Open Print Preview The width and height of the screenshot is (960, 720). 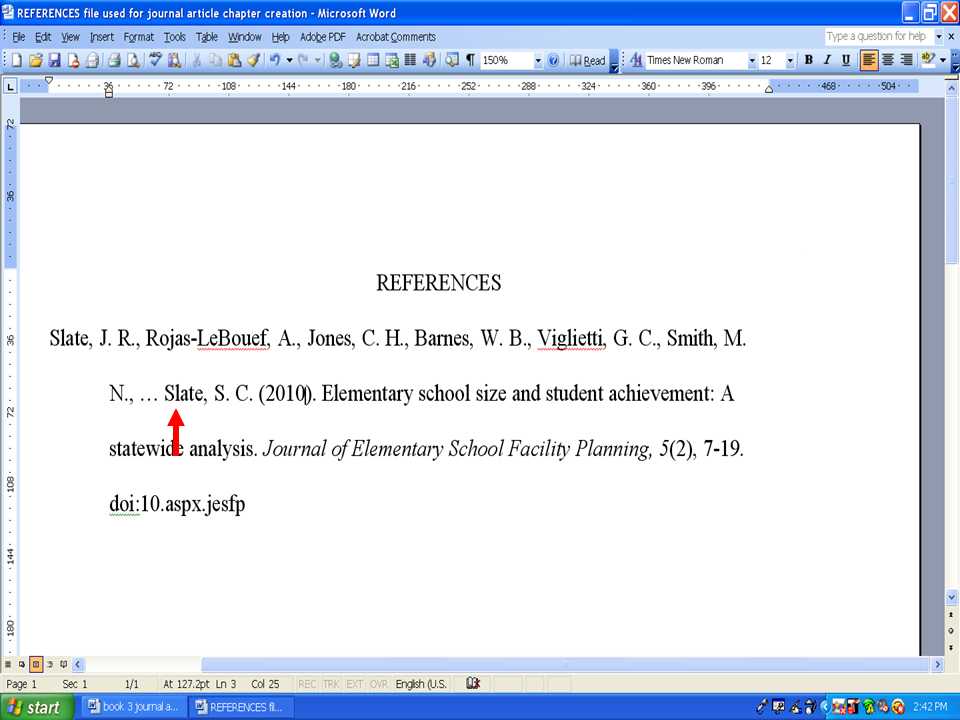point(132,60)
